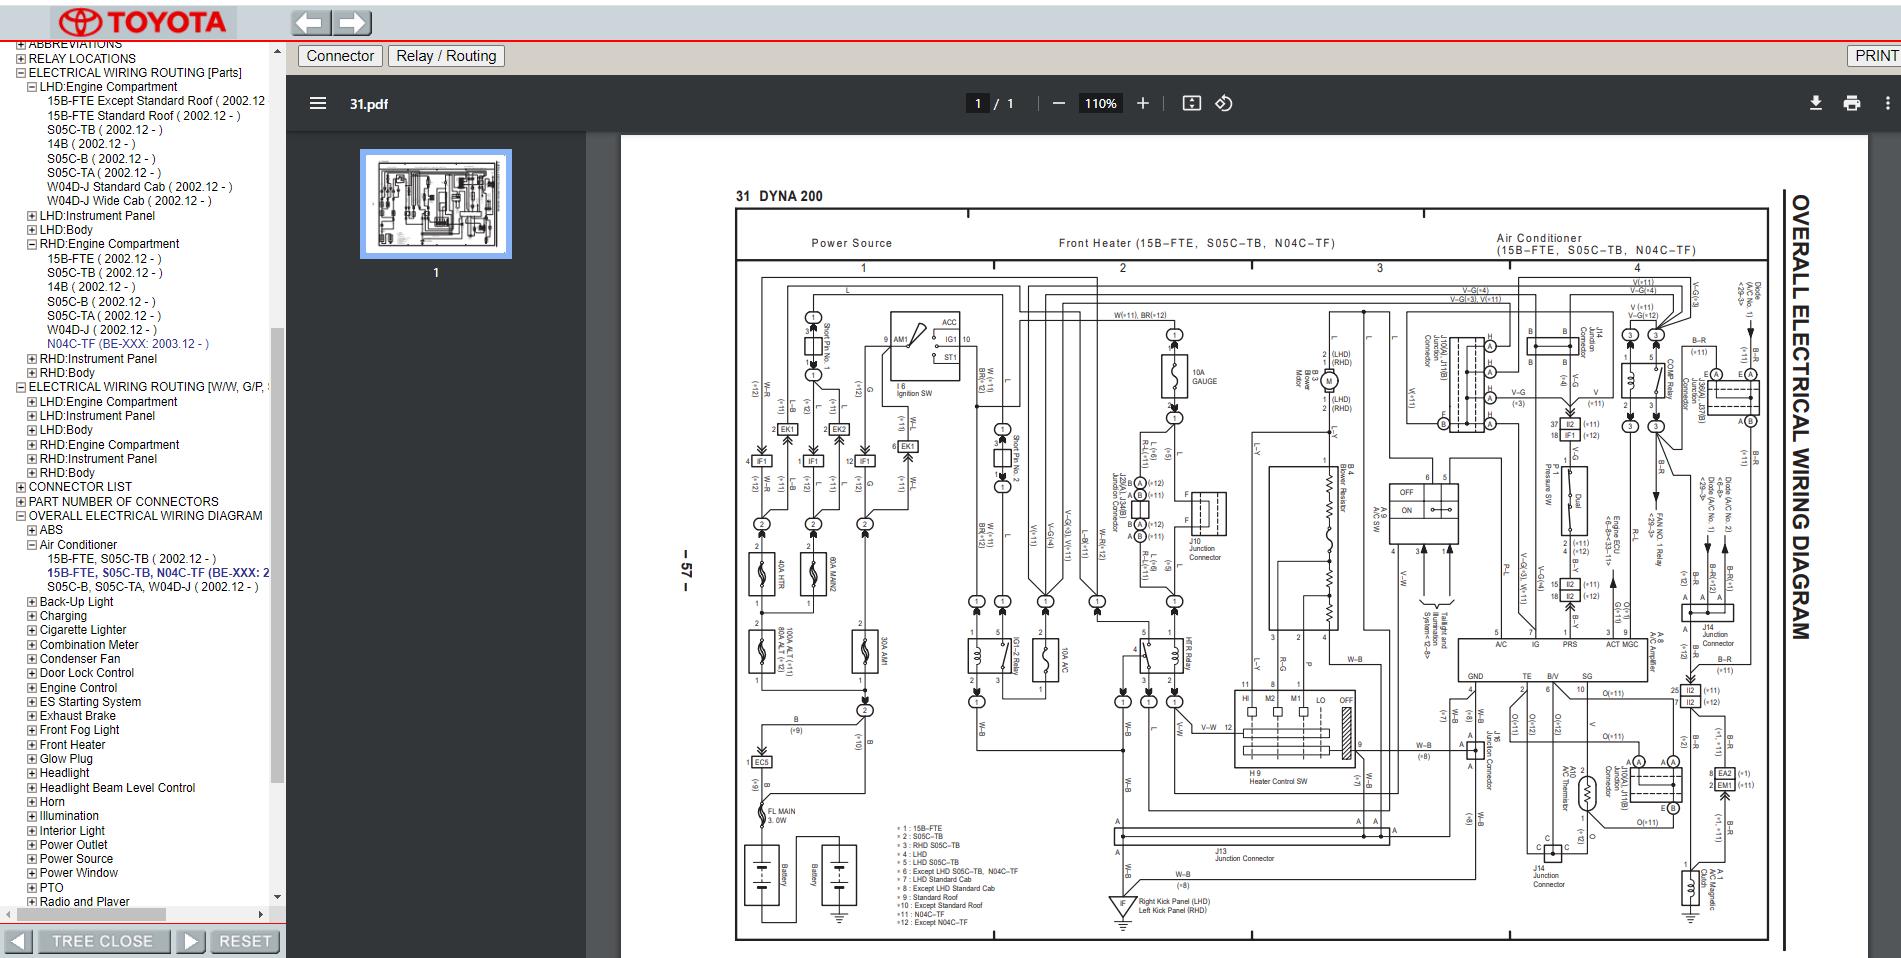Select the page 1 thumbnail
Image resolution: width=1901 pixels, height=958 pixels.
(x=436, y=204)
